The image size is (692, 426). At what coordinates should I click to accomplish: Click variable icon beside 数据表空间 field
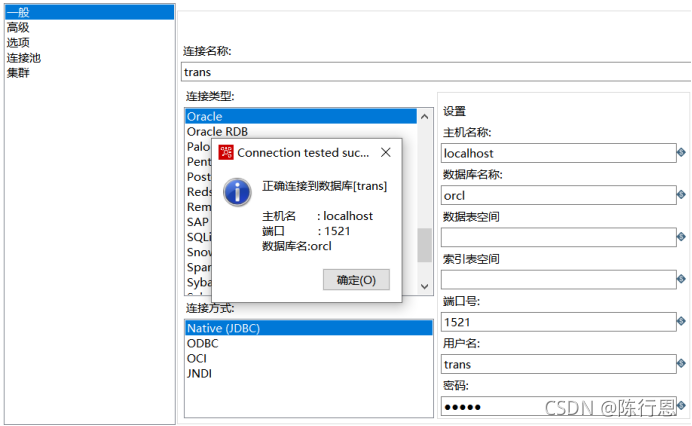[681, 237]
